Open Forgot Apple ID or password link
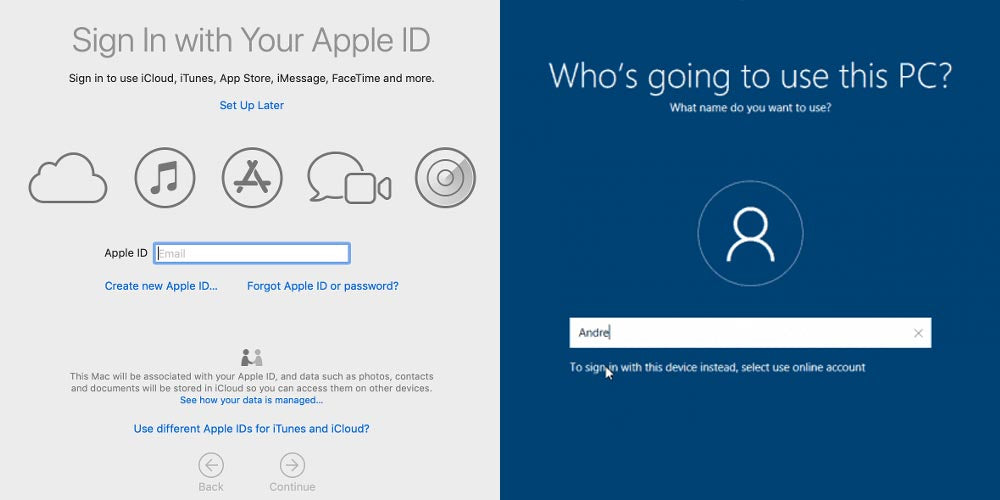Image resolution: width=1000 pixels, height=500 pixels. coord(323,286)
